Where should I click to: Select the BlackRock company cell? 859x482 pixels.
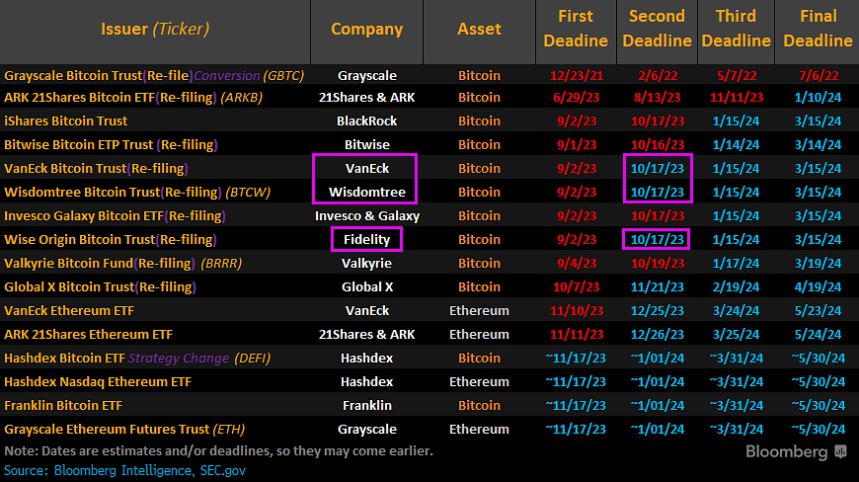point(366,121)
